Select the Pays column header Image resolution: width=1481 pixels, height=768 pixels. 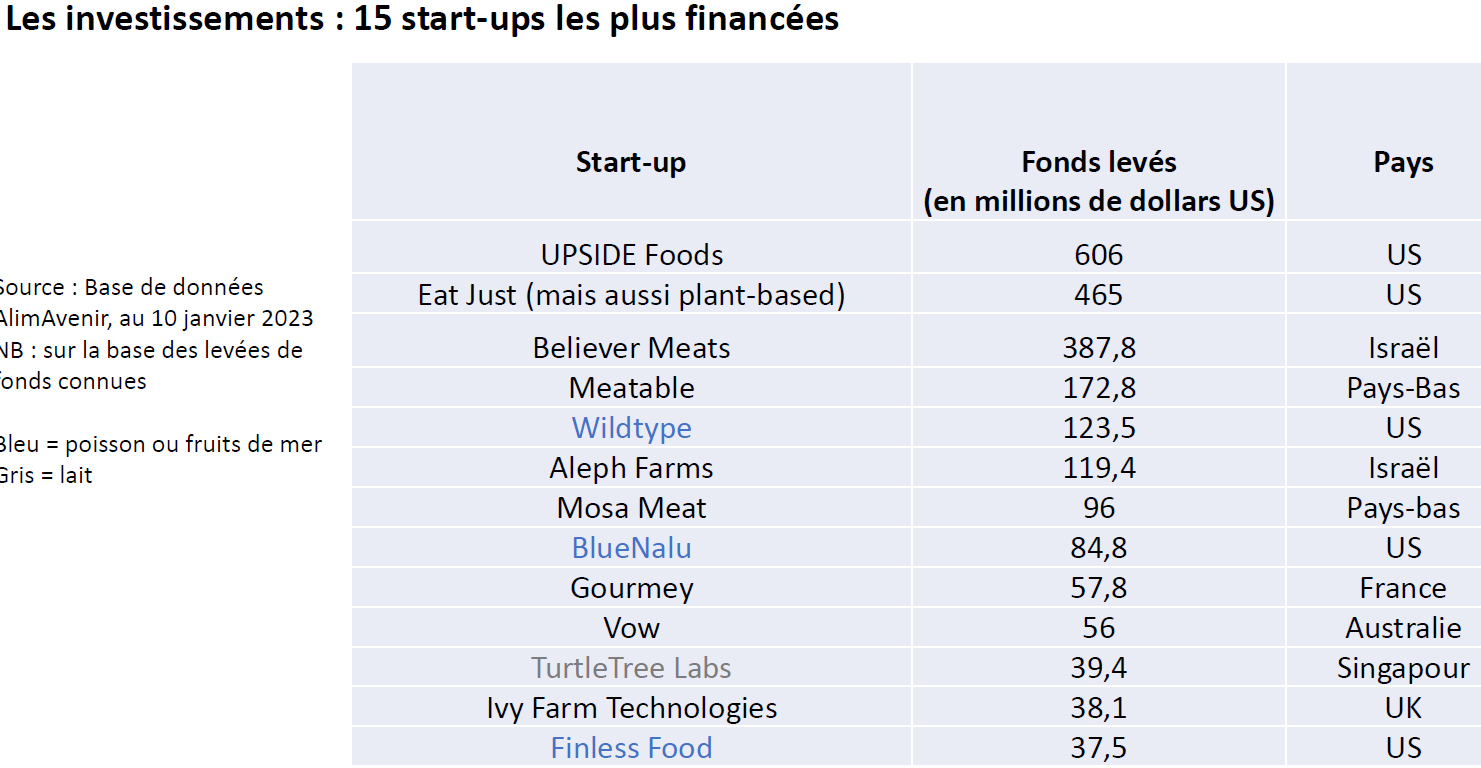pos(1403,163)
